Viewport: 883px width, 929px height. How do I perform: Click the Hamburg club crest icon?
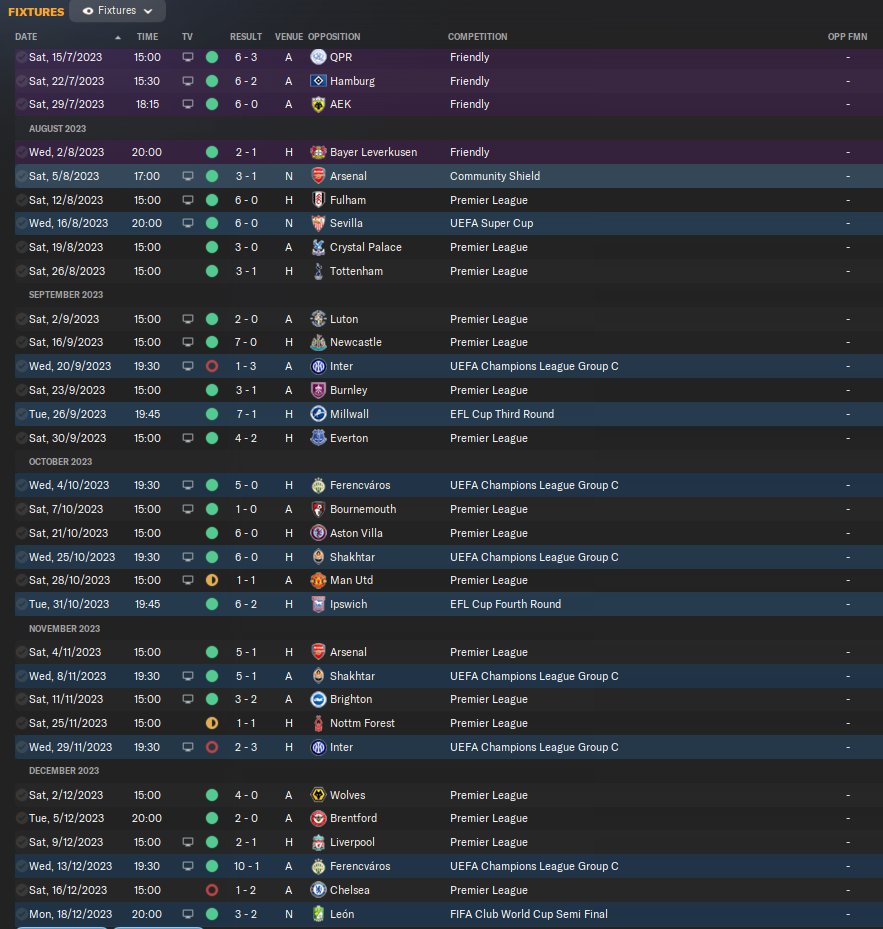point(318,81)
